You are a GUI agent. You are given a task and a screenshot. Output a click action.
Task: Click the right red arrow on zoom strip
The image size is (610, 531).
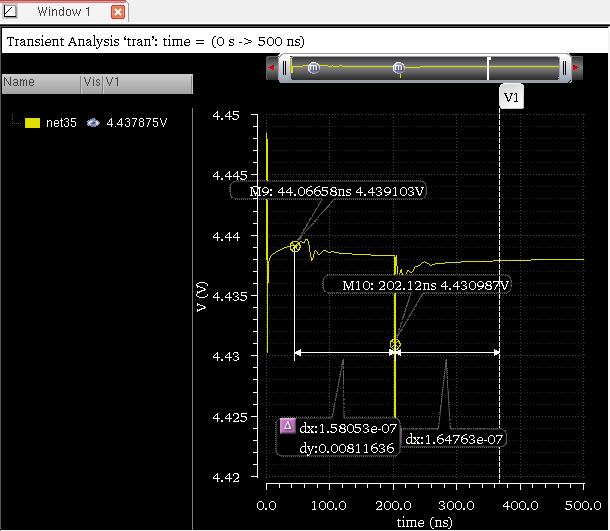click(x=576, y=68)
